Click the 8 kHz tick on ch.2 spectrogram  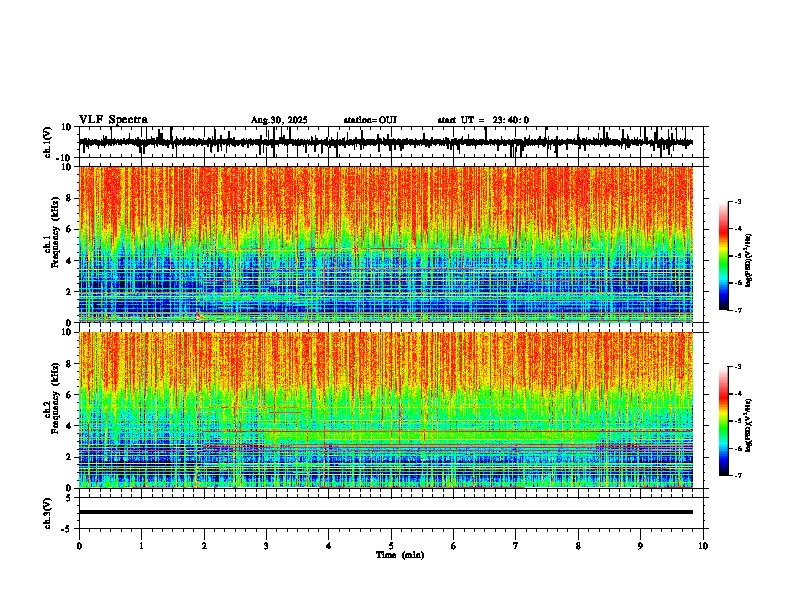tap(70, 364)
